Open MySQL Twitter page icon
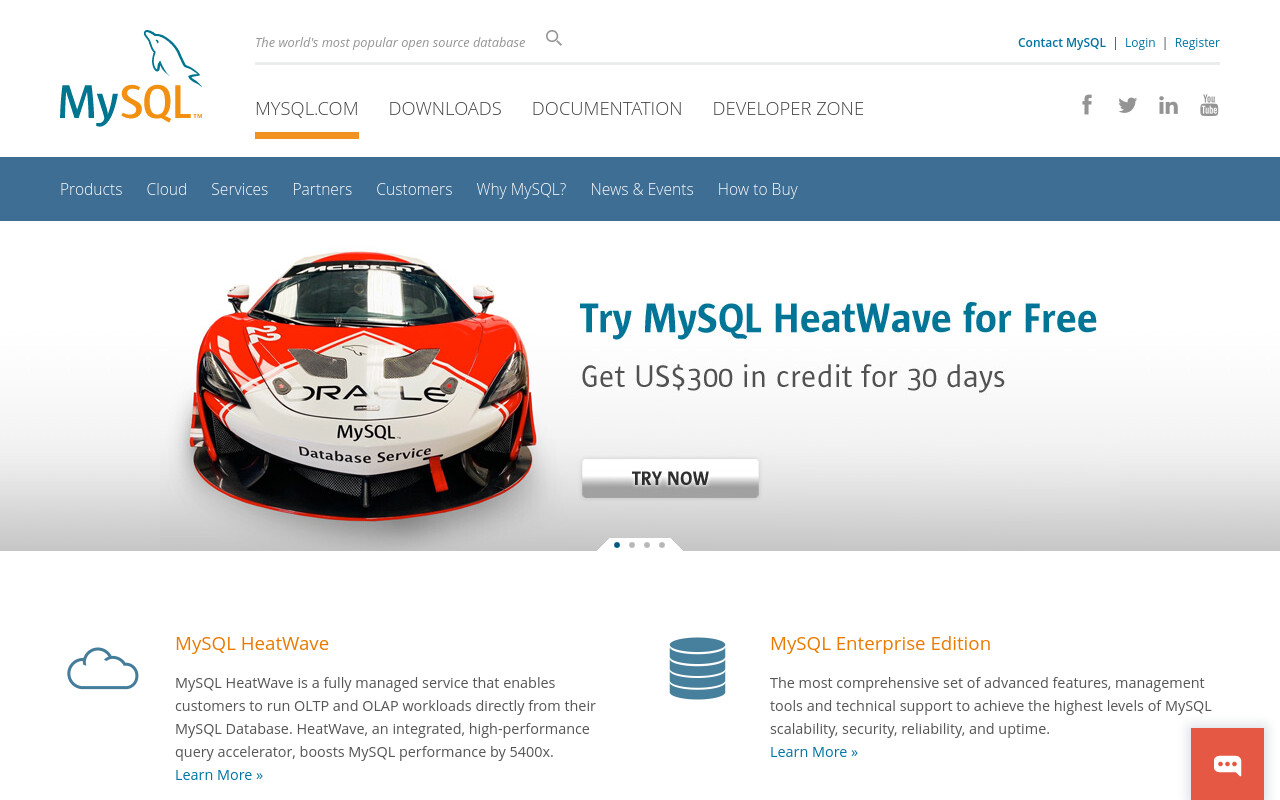1280x800 pixels. coord(1128,105)
